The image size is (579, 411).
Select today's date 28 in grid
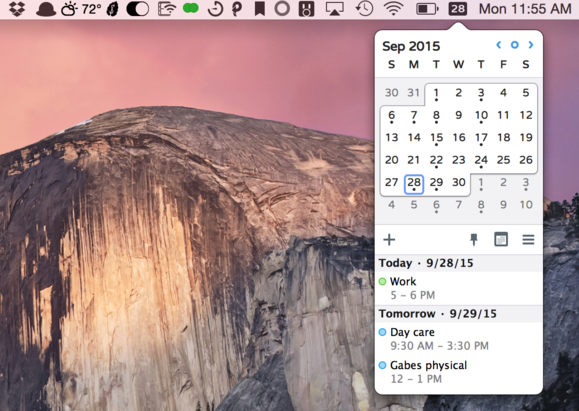(414, 184)
